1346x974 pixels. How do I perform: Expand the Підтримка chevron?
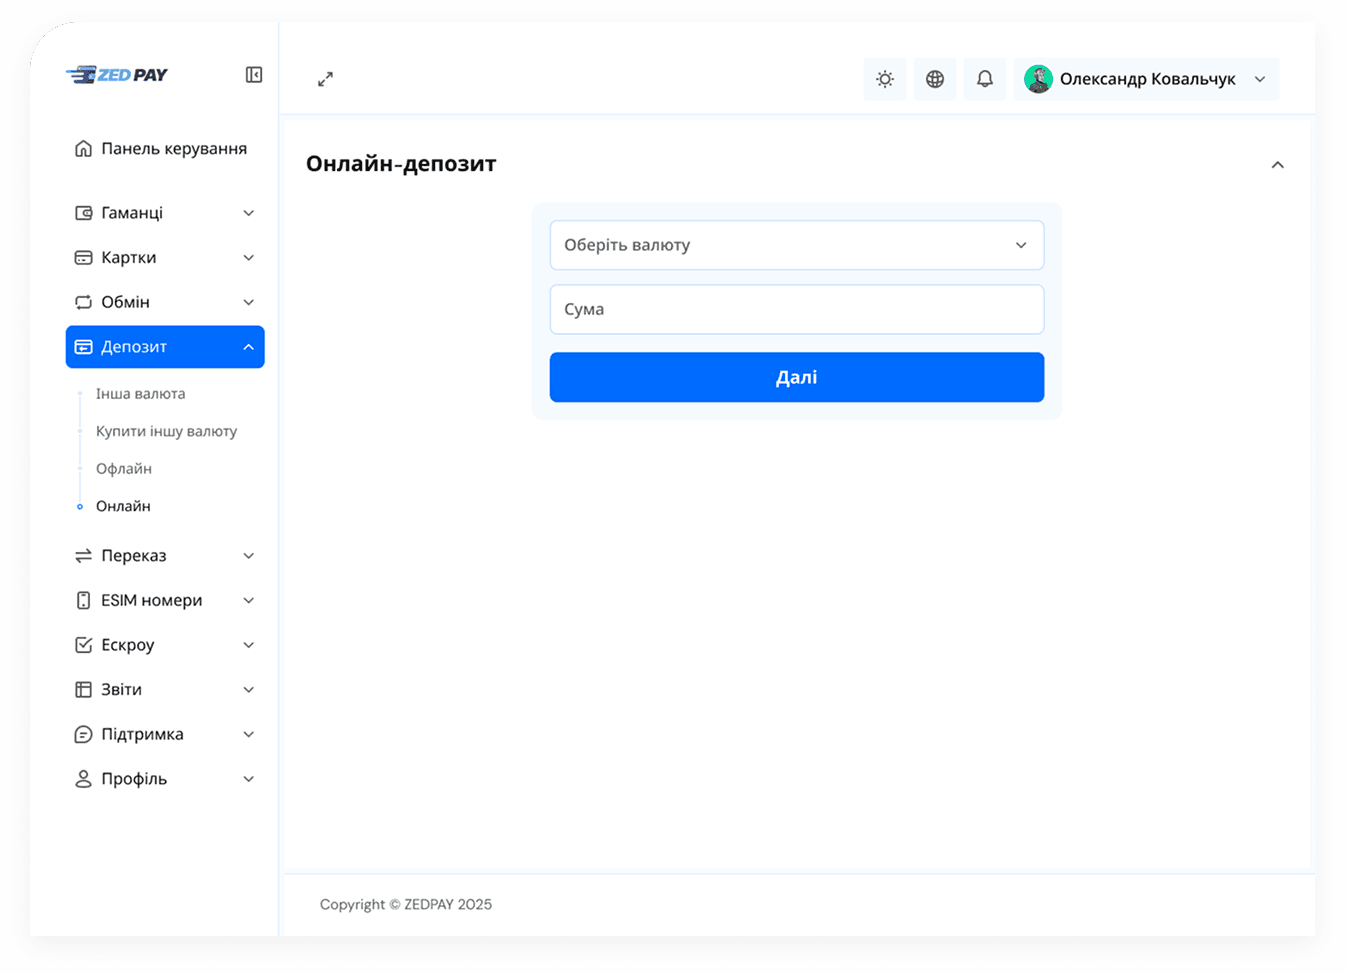(x=249, y=735)
